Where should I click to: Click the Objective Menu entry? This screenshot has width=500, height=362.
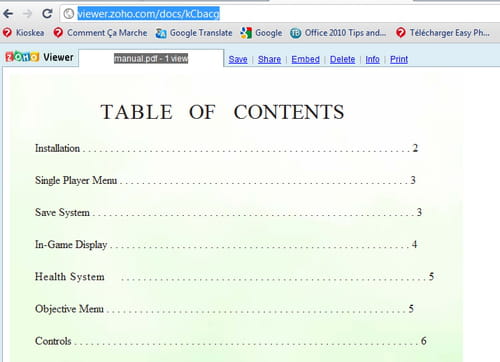click(224, 309)
